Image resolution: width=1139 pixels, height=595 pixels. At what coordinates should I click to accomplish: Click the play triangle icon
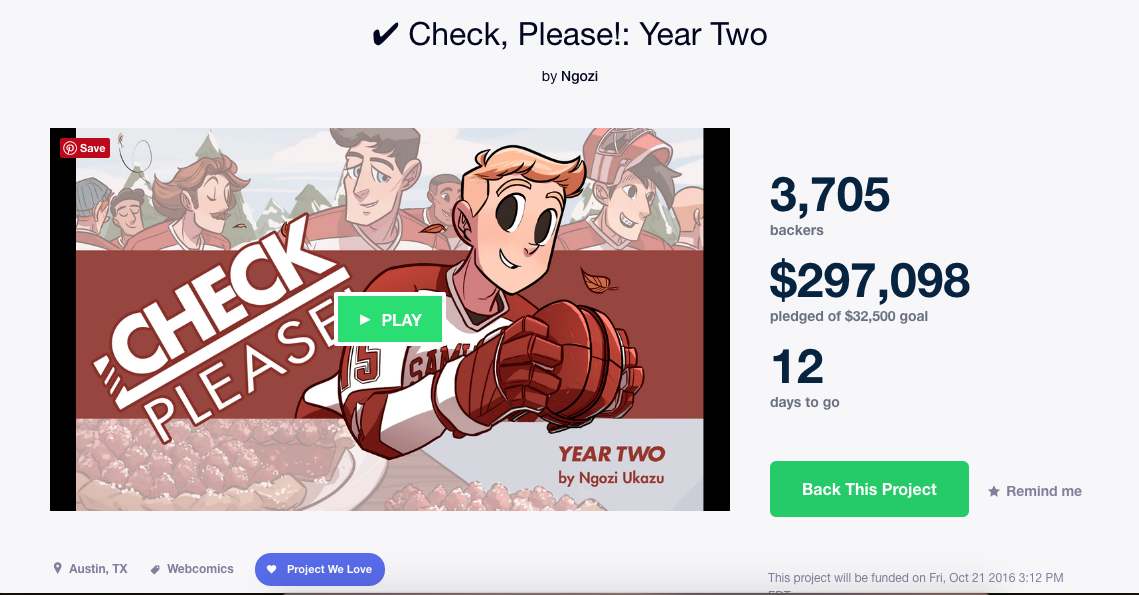pyautogui.click(x=365, y=320)
